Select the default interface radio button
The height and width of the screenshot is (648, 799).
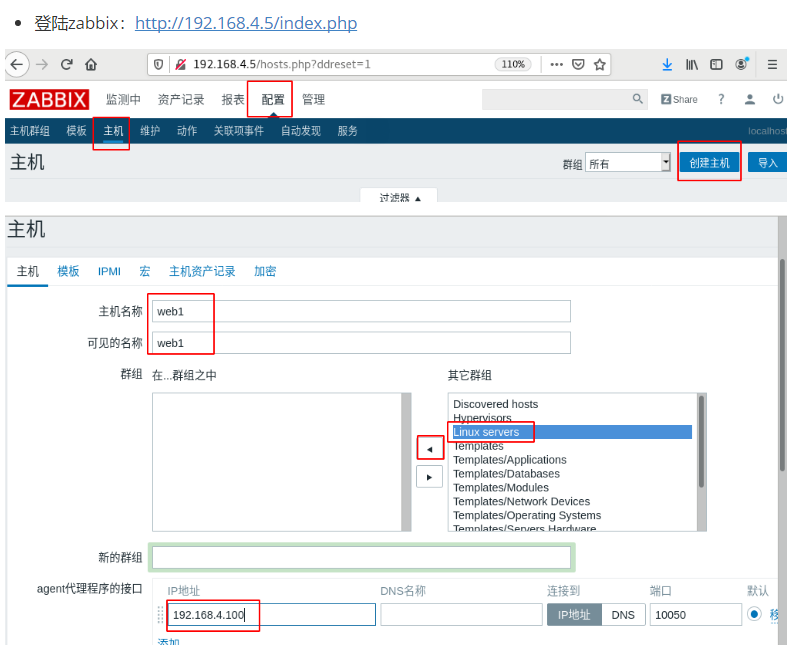pos(754,614)
